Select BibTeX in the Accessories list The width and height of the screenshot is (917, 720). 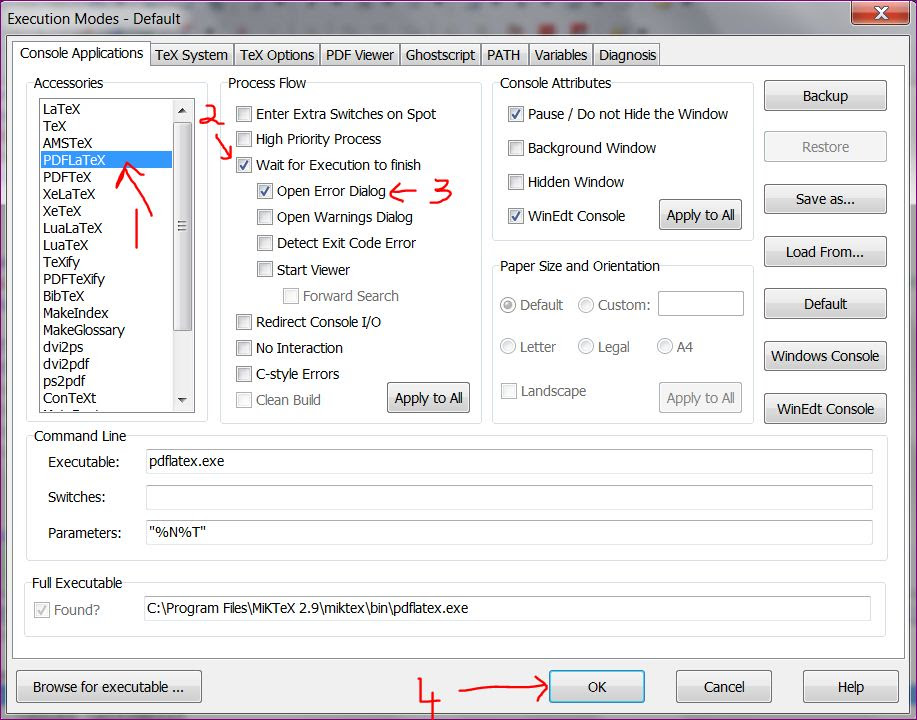click(x=106, y=296)
